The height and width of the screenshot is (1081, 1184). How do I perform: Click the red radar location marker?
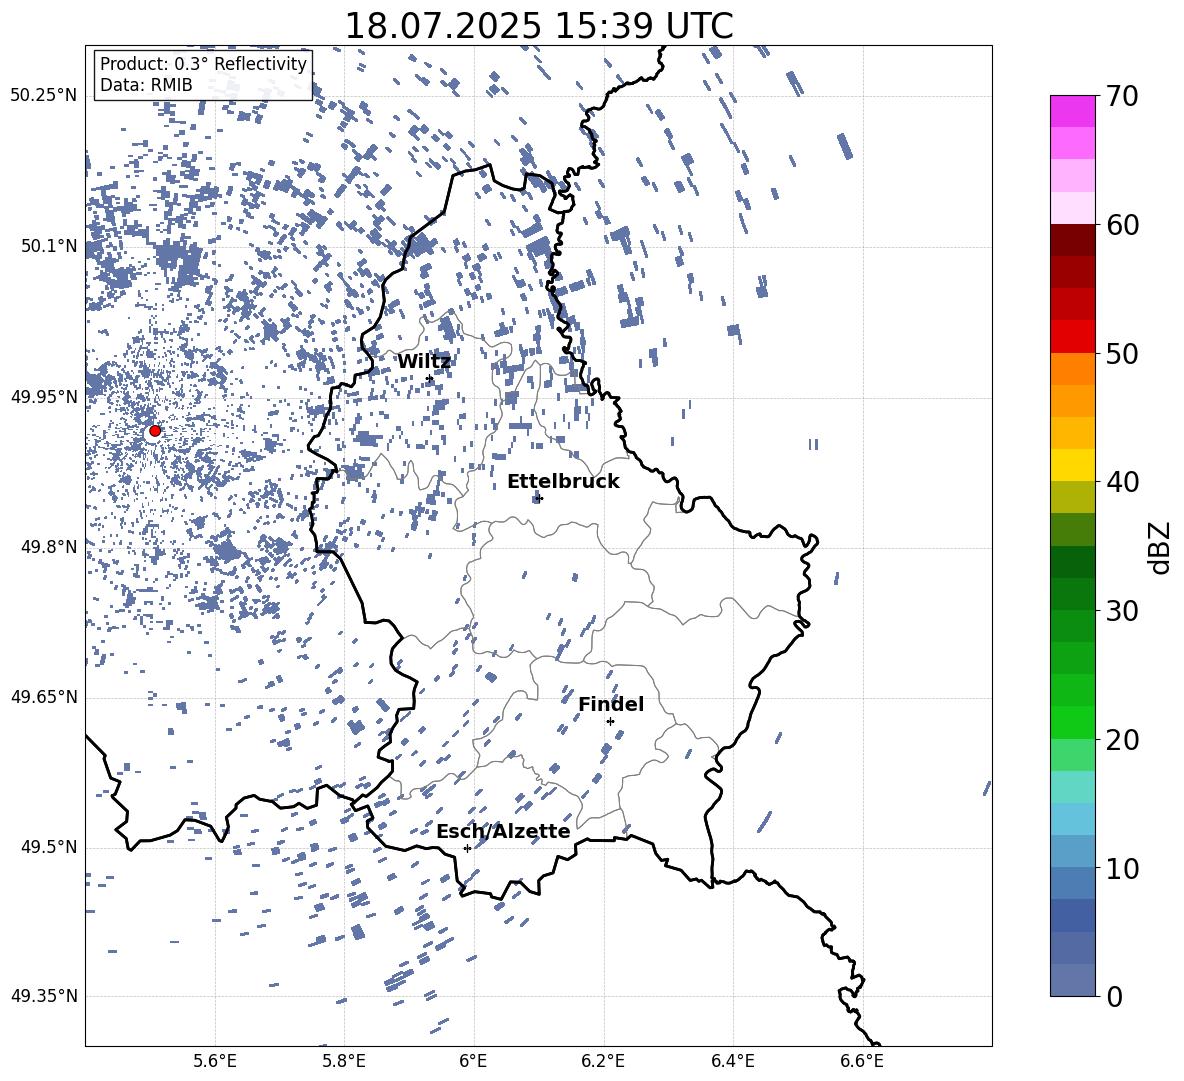(x=155, y=431)
